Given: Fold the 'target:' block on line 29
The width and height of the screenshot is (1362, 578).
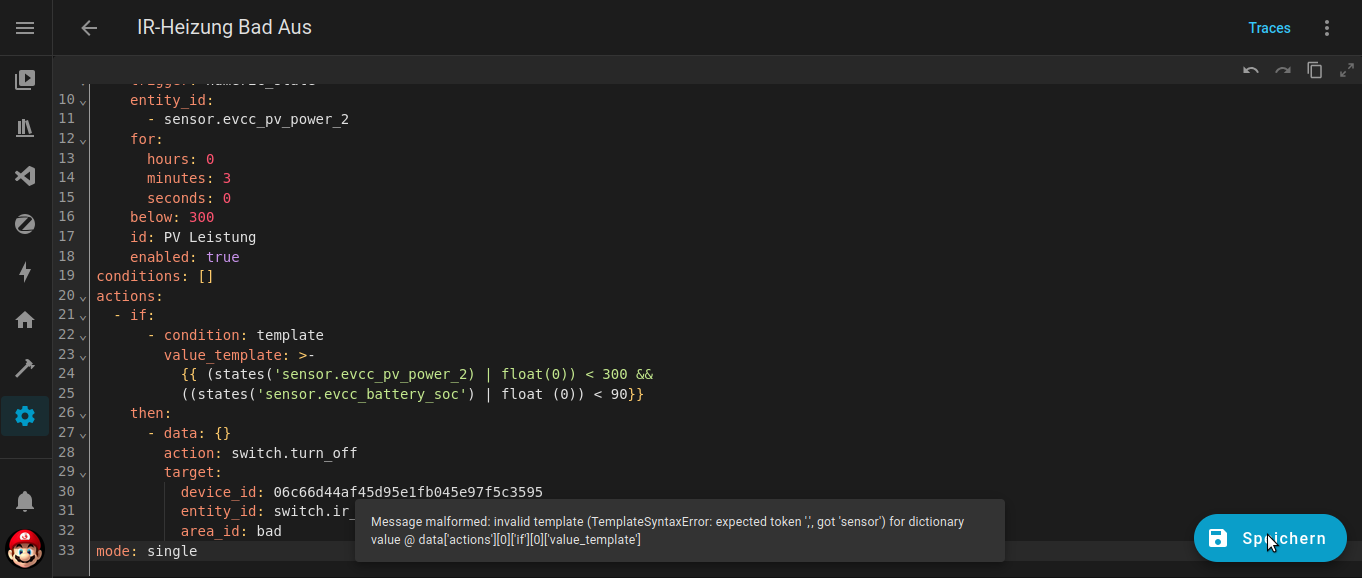Looking at the screenshot, I should coord(83,473).
